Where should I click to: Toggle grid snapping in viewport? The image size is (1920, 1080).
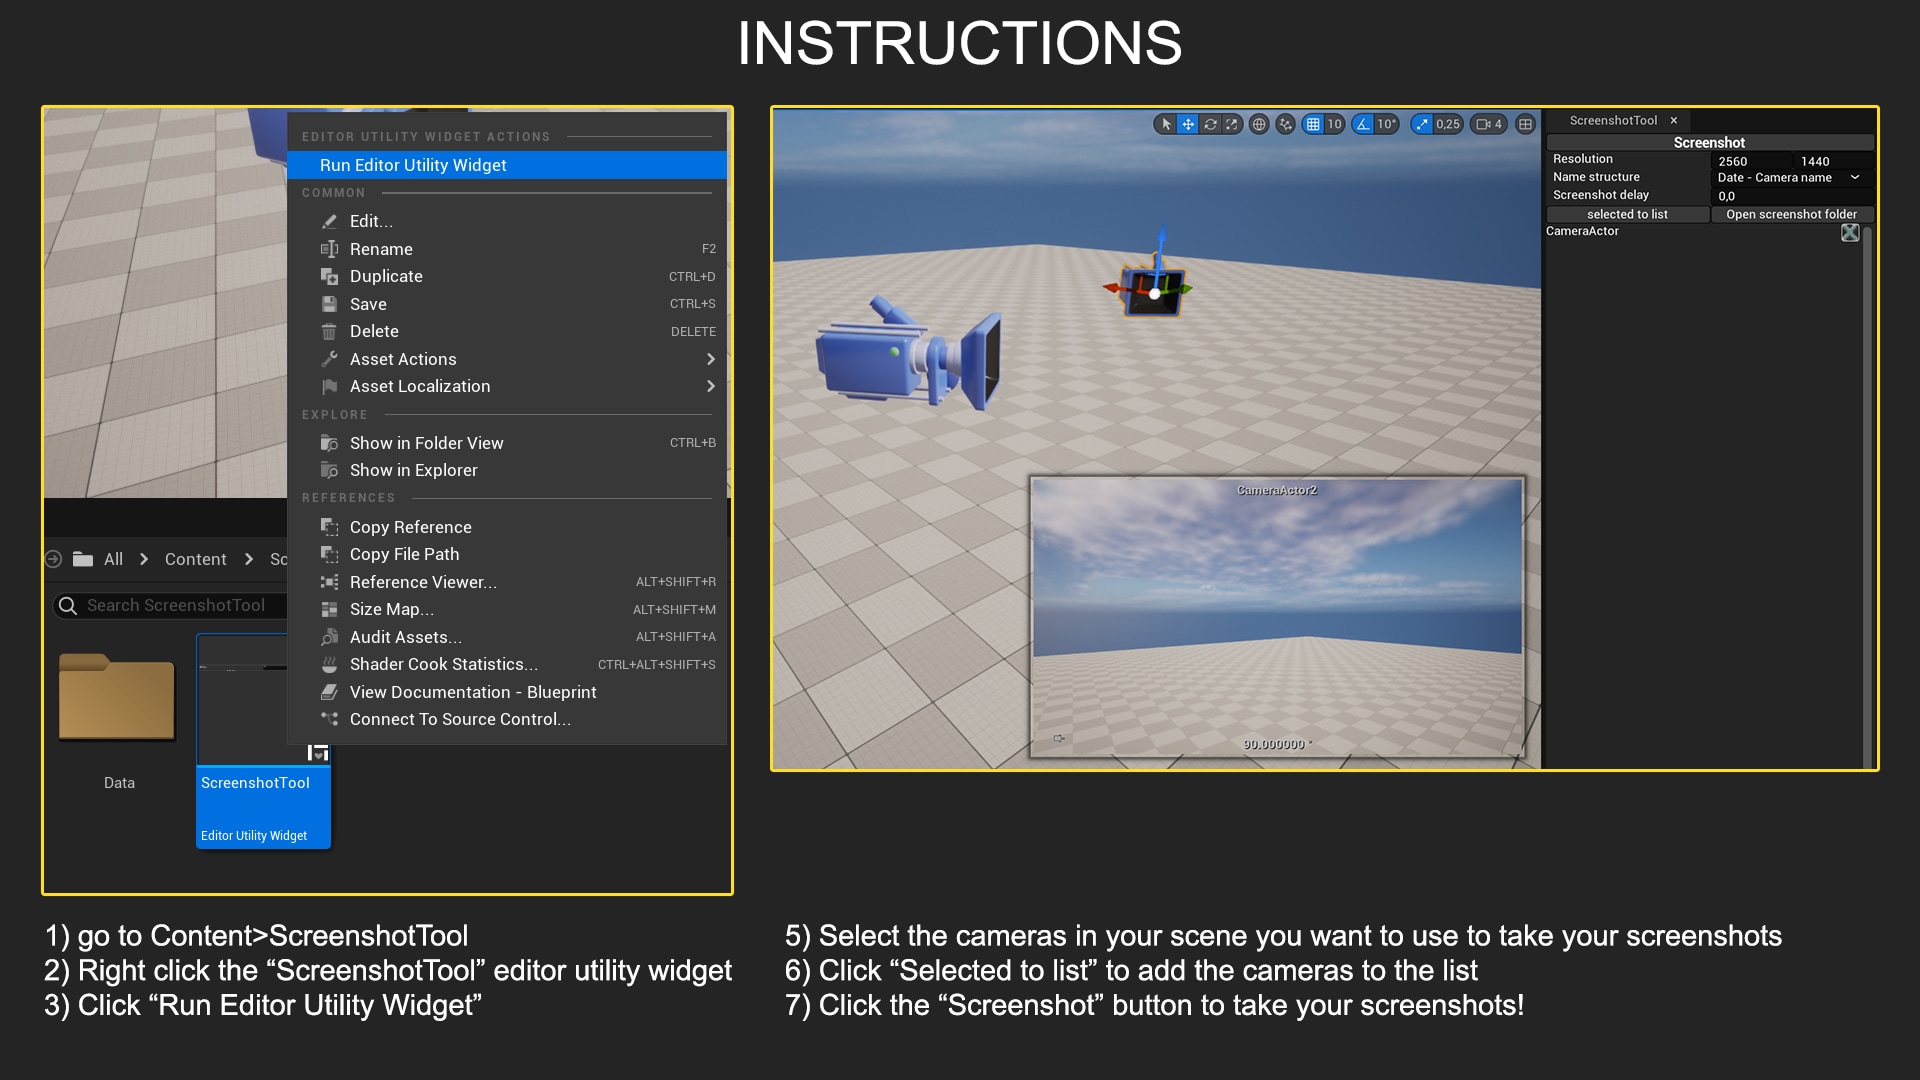point(1311,125)
